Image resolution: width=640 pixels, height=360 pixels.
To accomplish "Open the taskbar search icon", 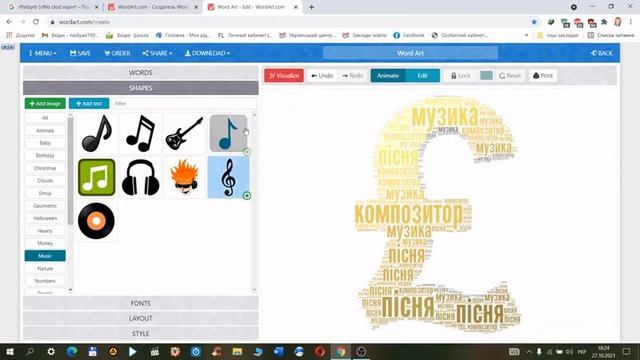I will click(30, 351).
